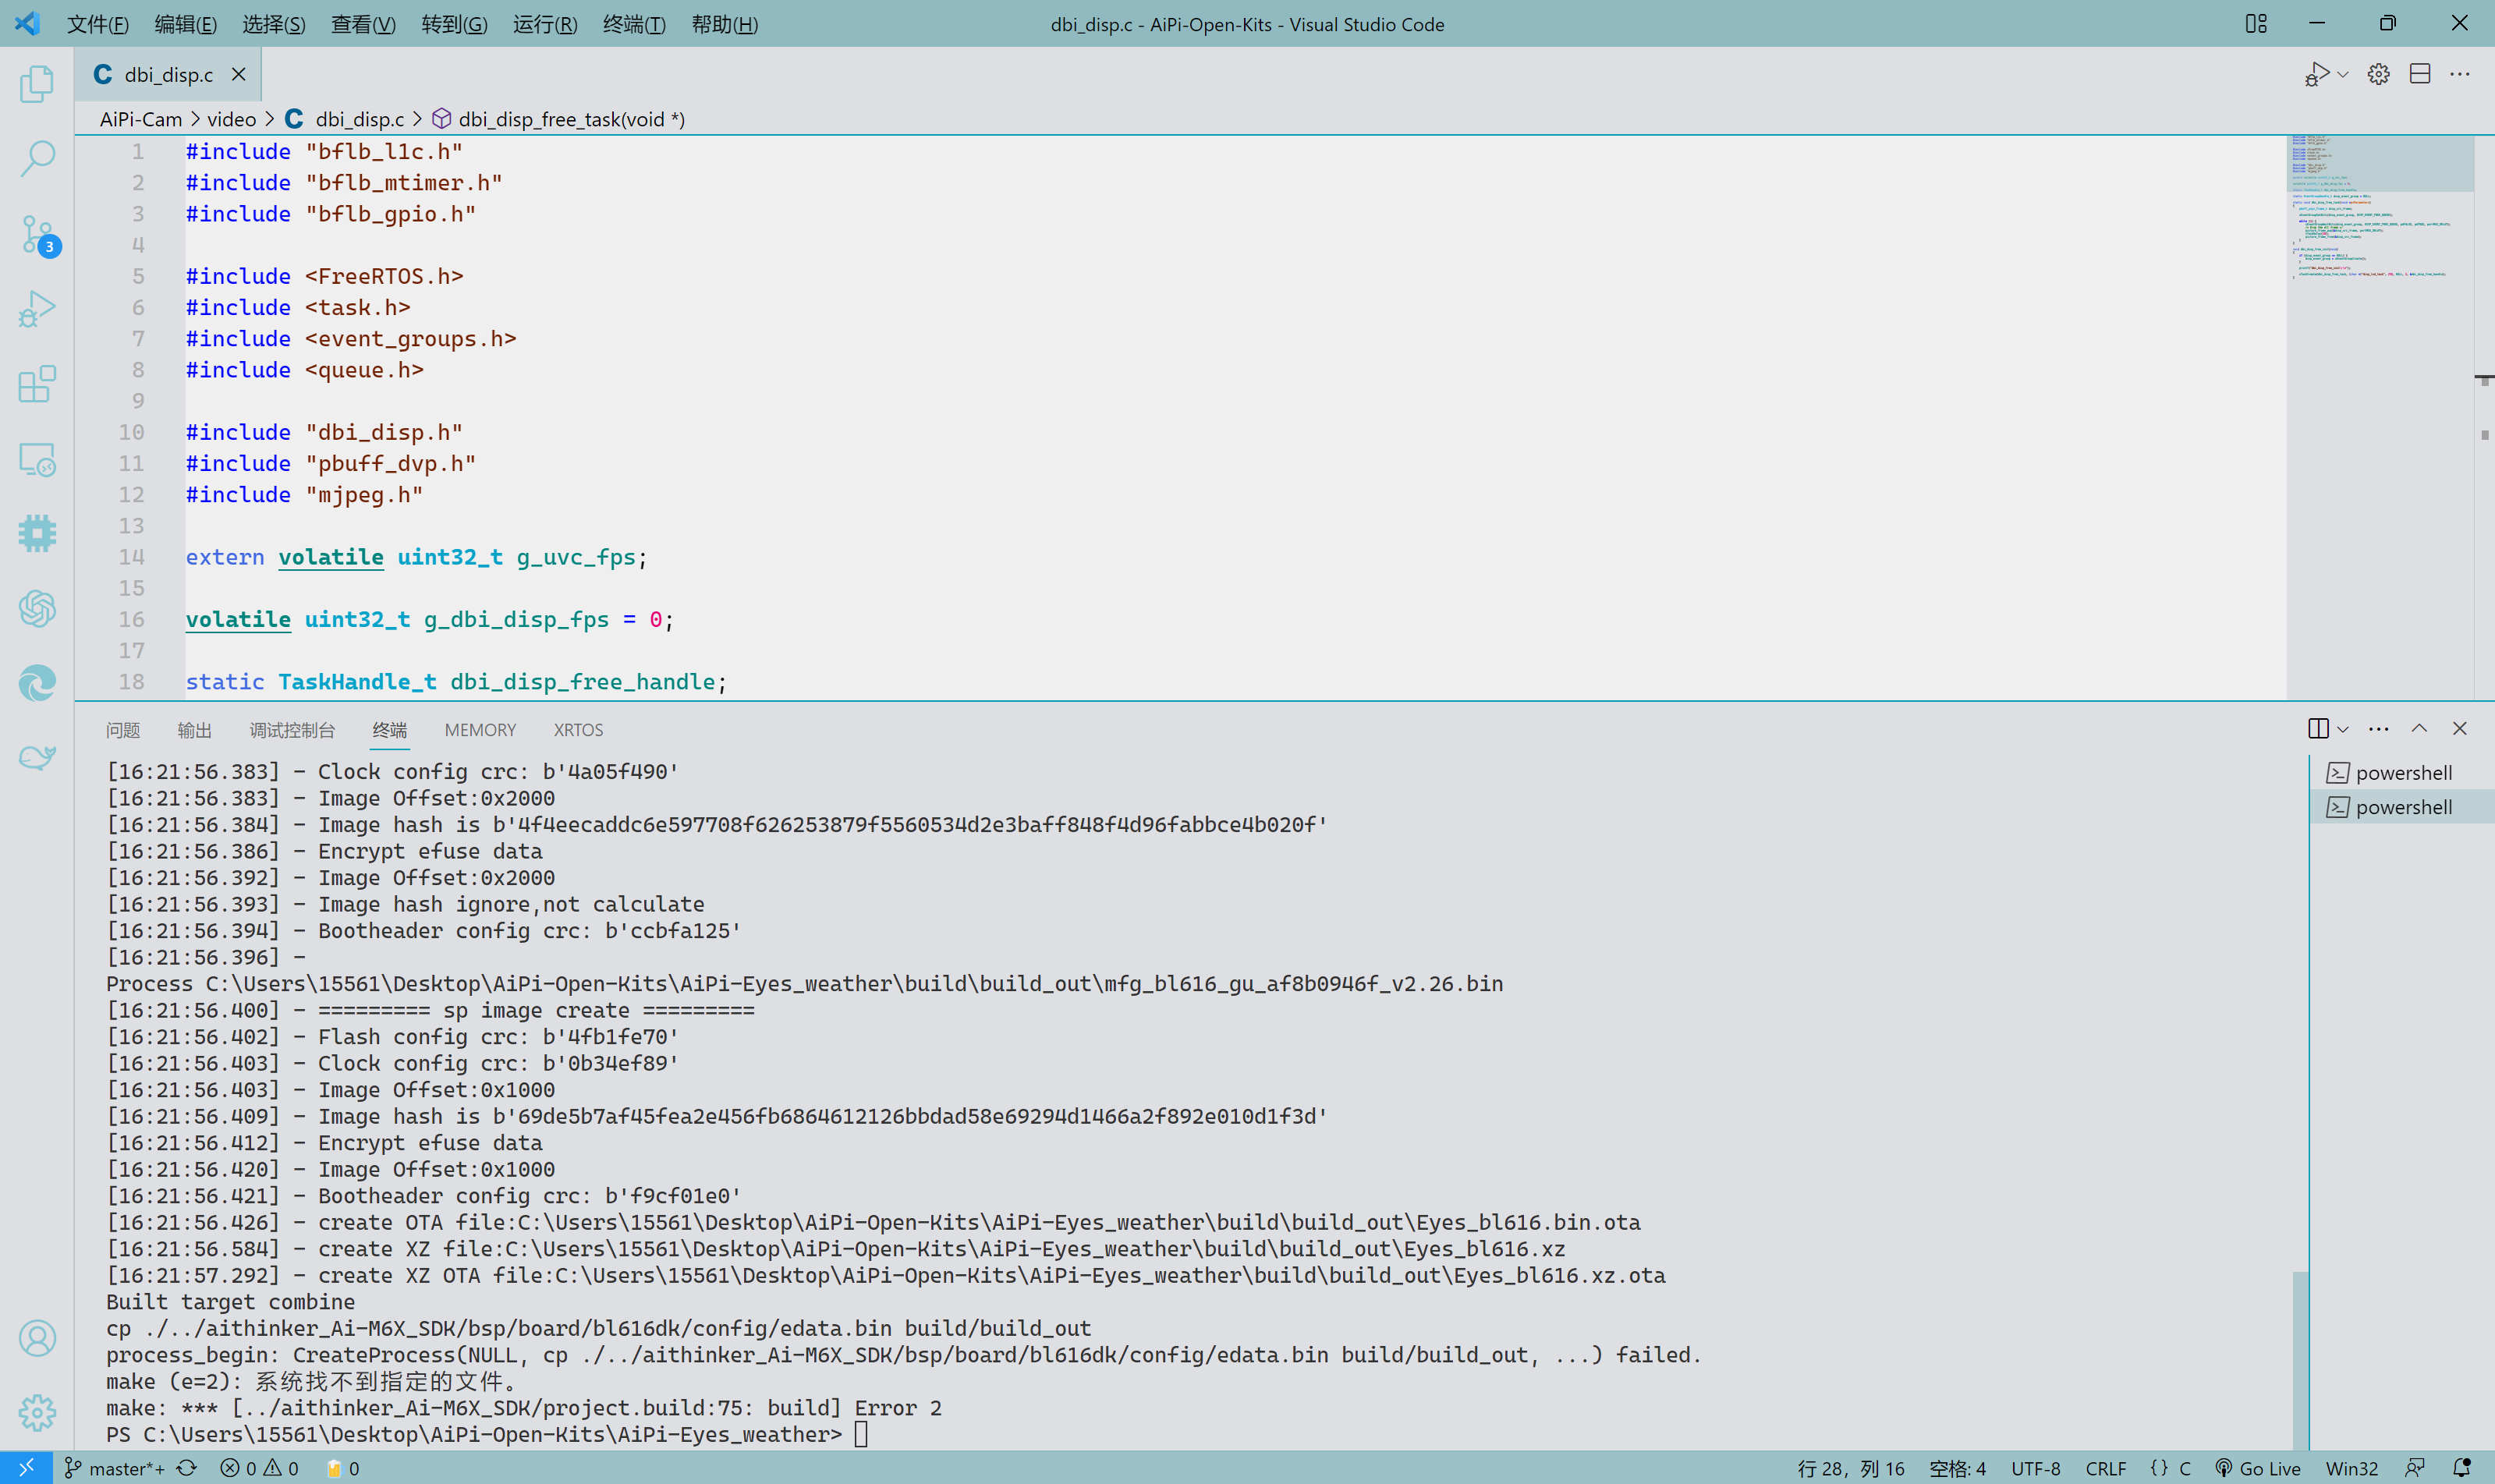2495x1484 pixels.
Task: Click the terminal scrollbar thumb
Action: coord(2300,1360)
